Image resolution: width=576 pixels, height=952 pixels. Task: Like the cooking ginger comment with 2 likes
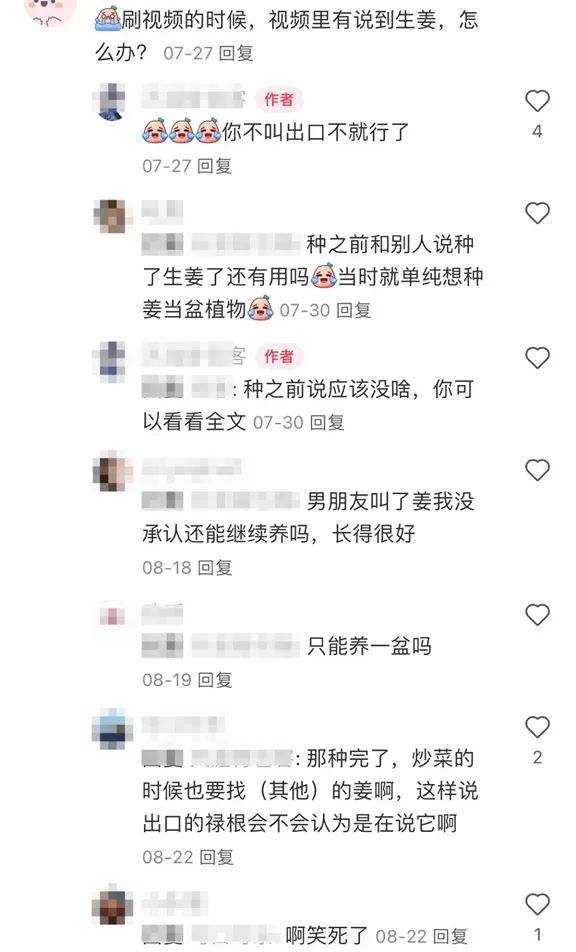pyautogui.click(x=537, y=727)
